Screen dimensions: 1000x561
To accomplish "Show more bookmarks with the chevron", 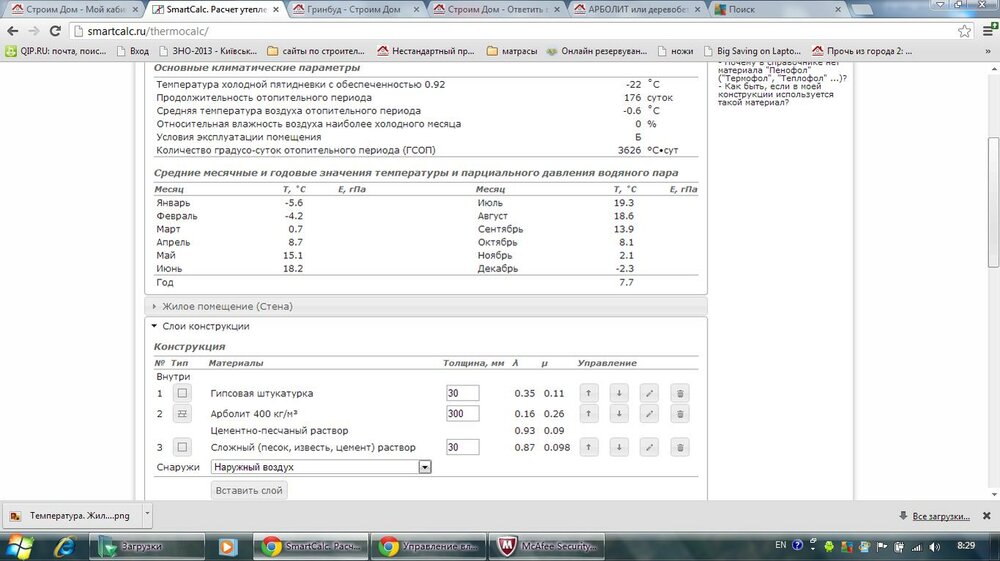I will [989, 51].
